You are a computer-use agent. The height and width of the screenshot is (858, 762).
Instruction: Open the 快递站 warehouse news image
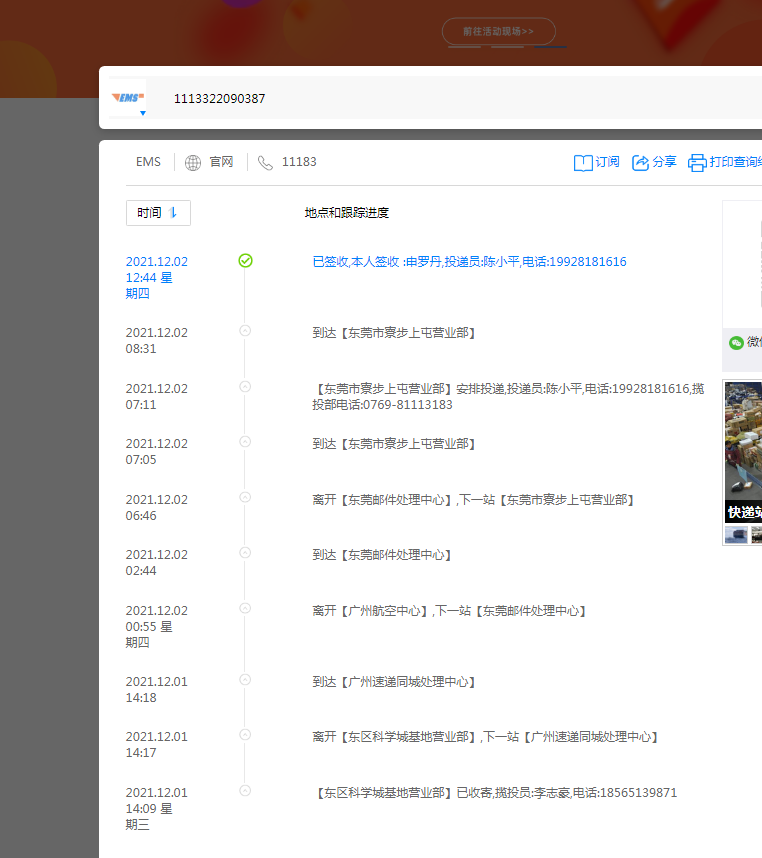coord(742,452)
